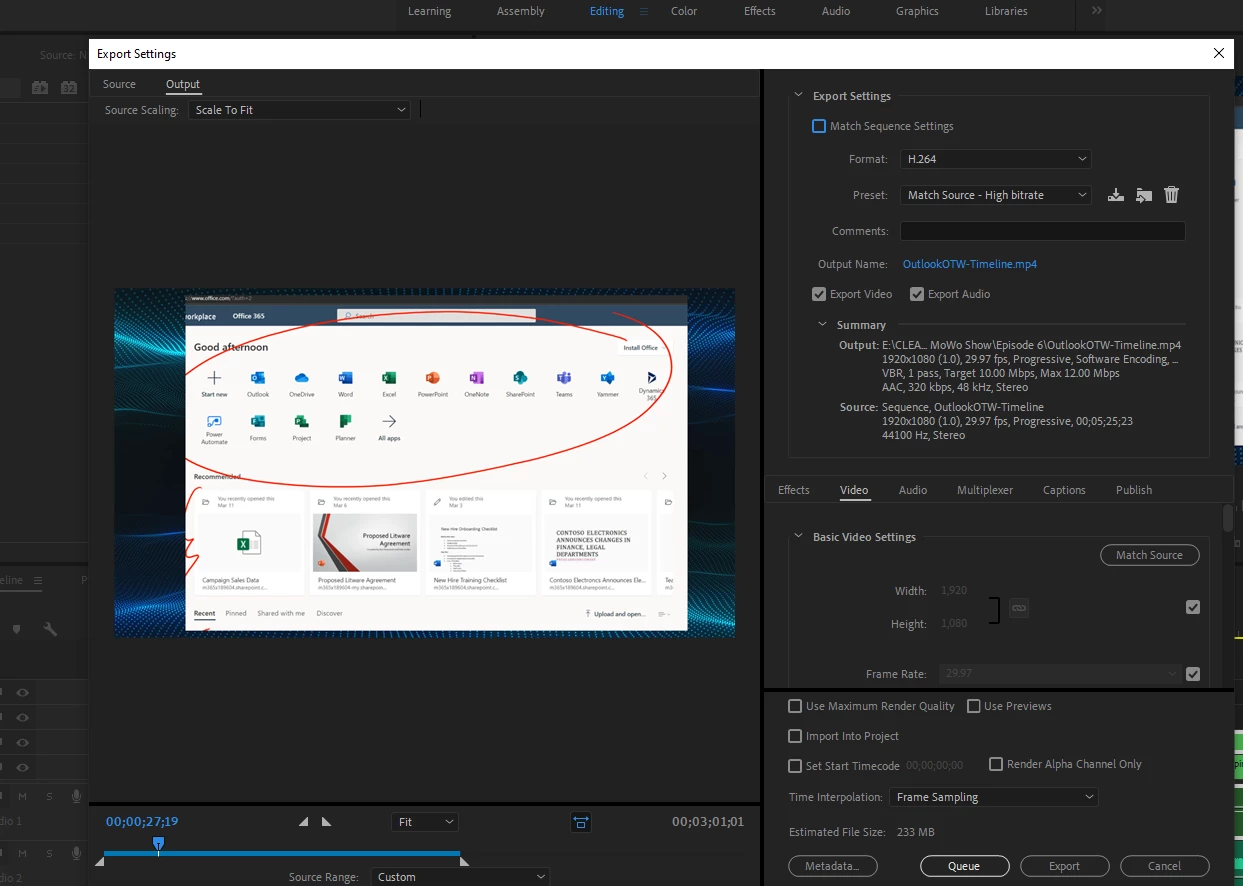Switch to the Source tab
Viewport: 1243px width, 886px height.
tap(119, 84)
